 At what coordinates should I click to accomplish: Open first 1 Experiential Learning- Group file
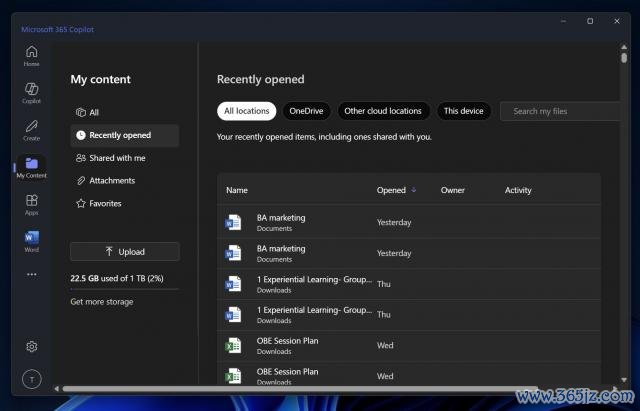[x=314, y=280]
